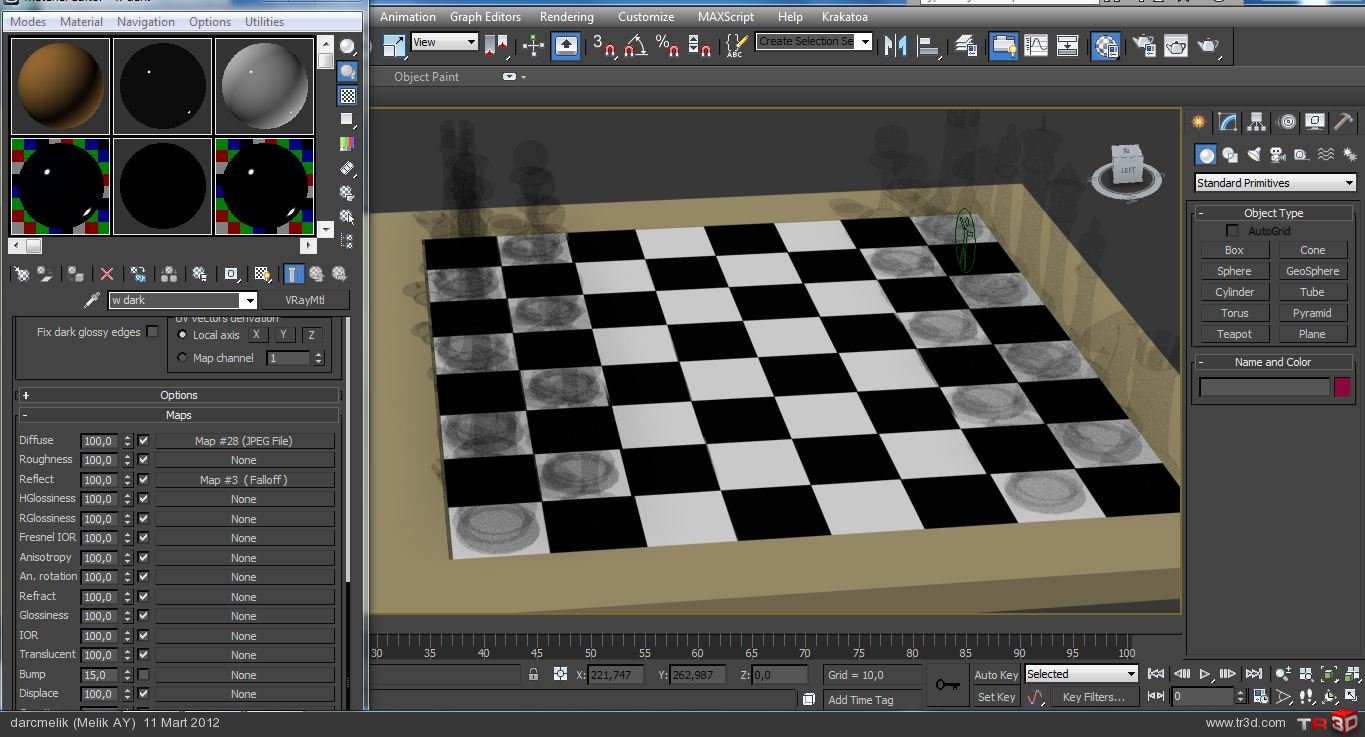Click the crimson object color swatch
The width and height of the screenshot is (1365, 737).
[x=1342, y=387]
